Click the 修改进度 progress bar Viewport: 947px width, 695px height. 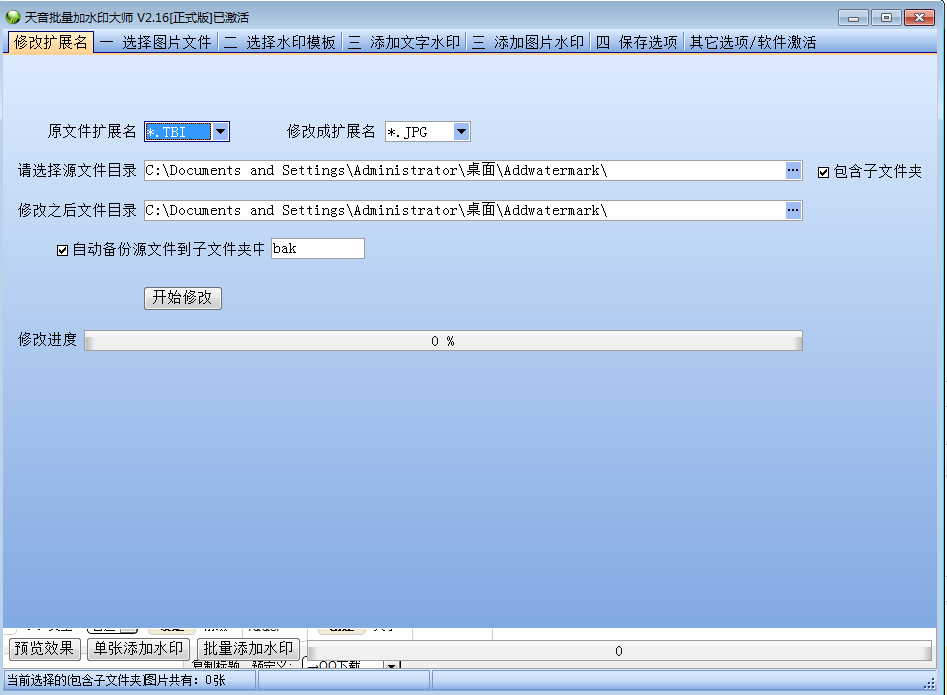(443, 341)
